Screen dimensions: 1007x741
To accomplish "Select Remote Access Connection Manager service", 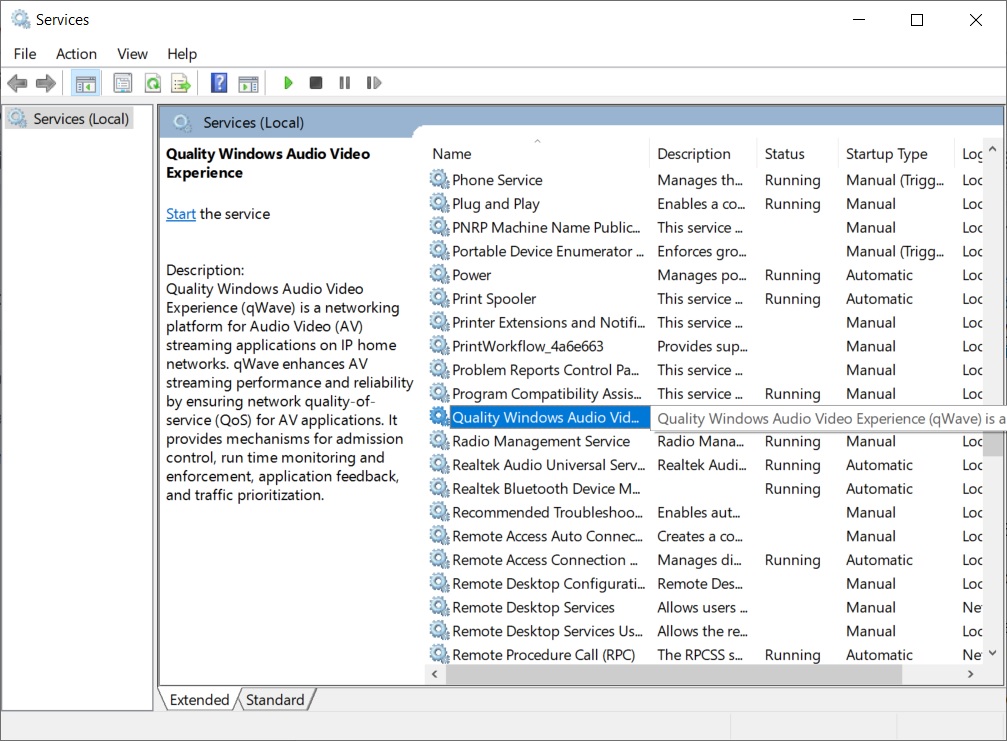I will coord(704,560).
